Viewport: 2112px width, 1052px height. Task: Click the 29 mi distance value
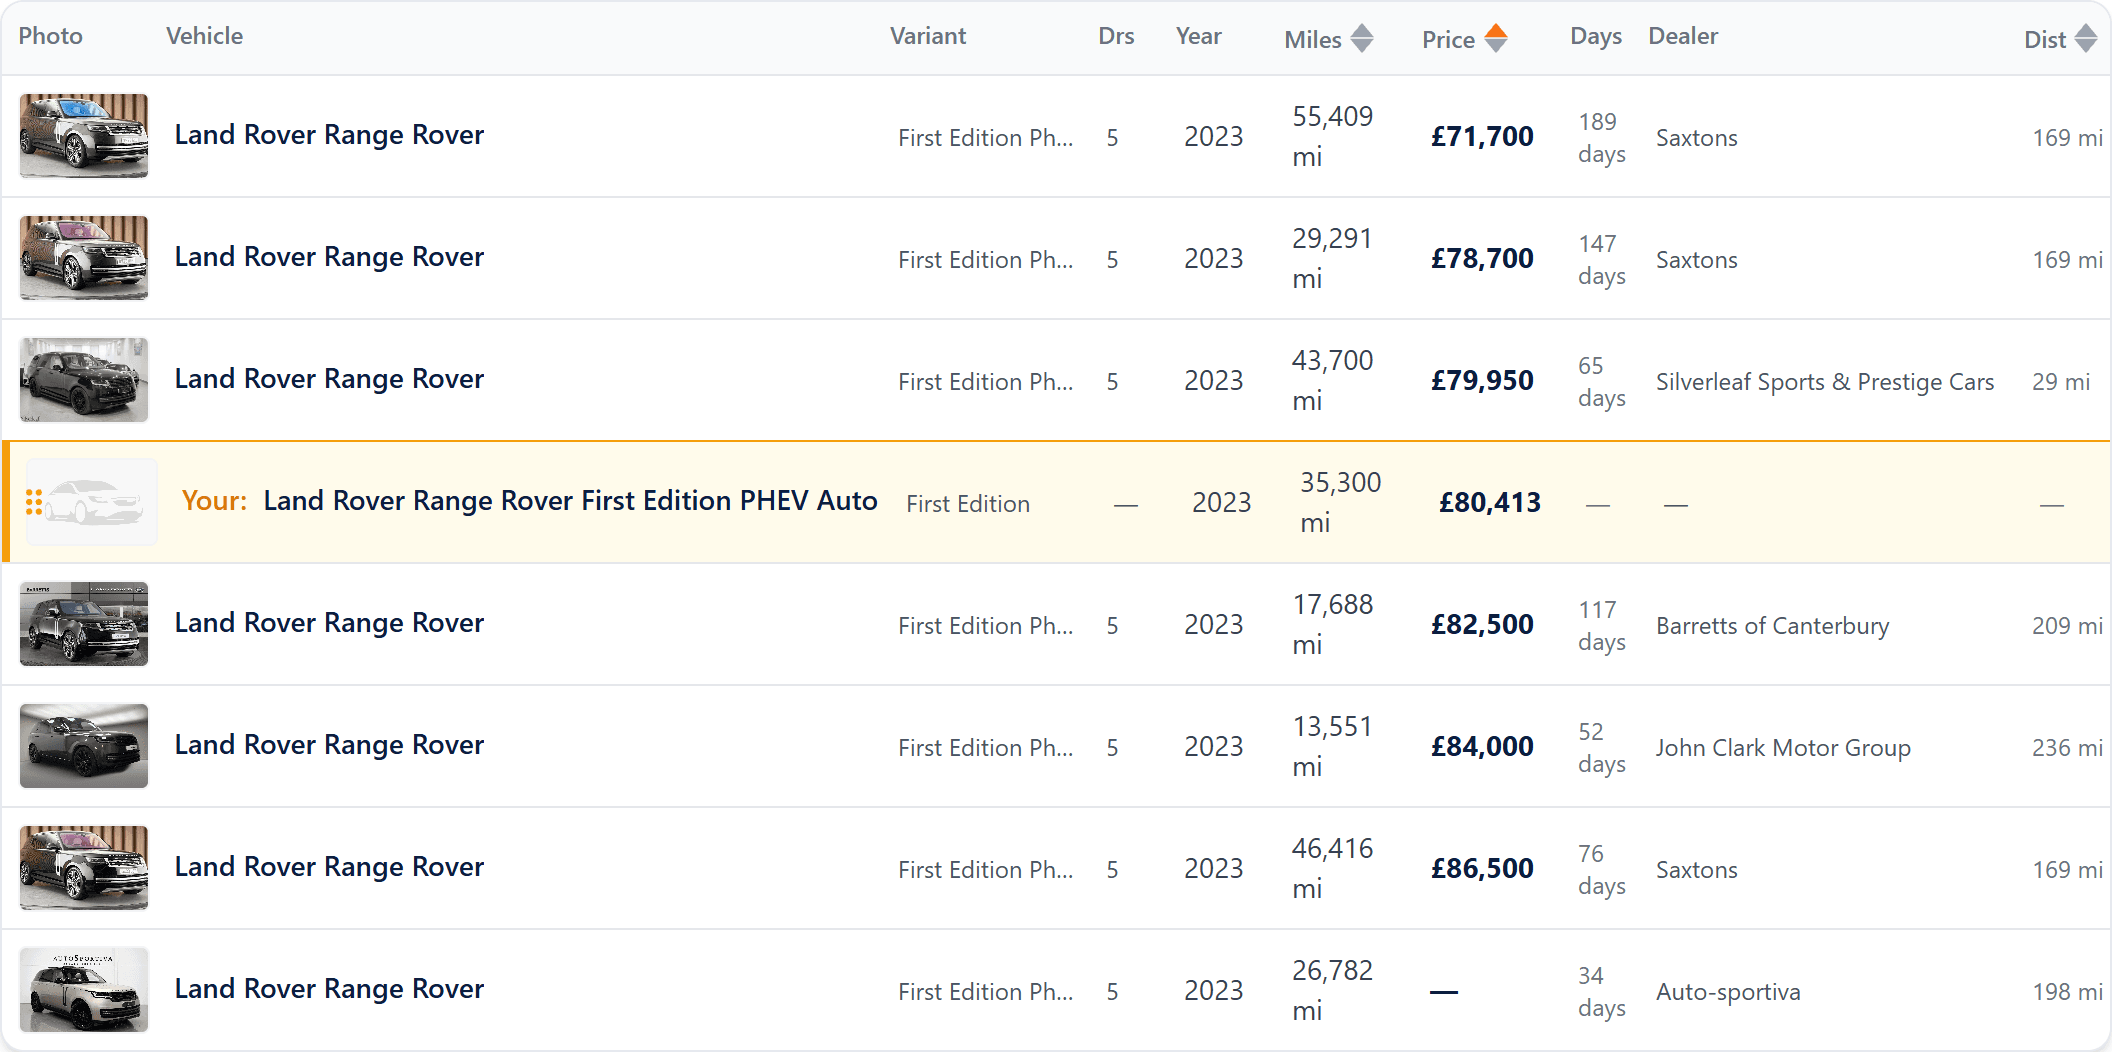[x=2061, y=382]
